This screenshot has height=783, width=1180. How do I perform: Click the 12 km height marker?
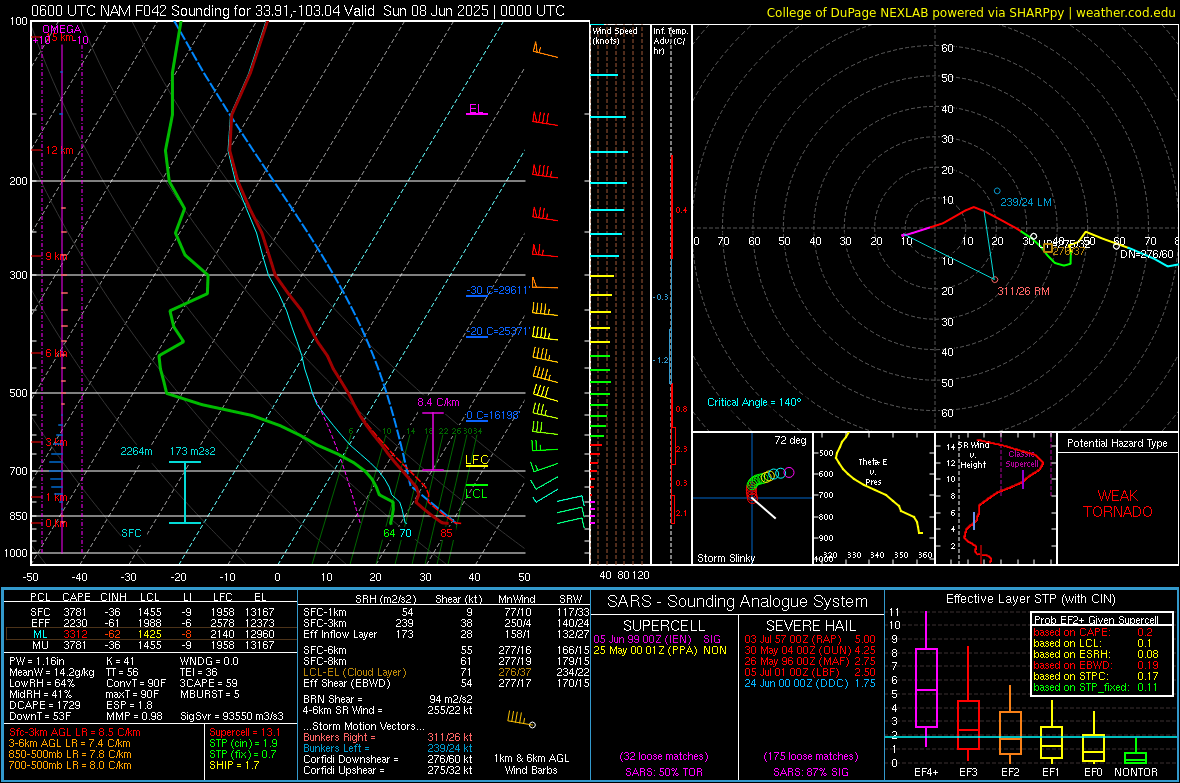59,151
